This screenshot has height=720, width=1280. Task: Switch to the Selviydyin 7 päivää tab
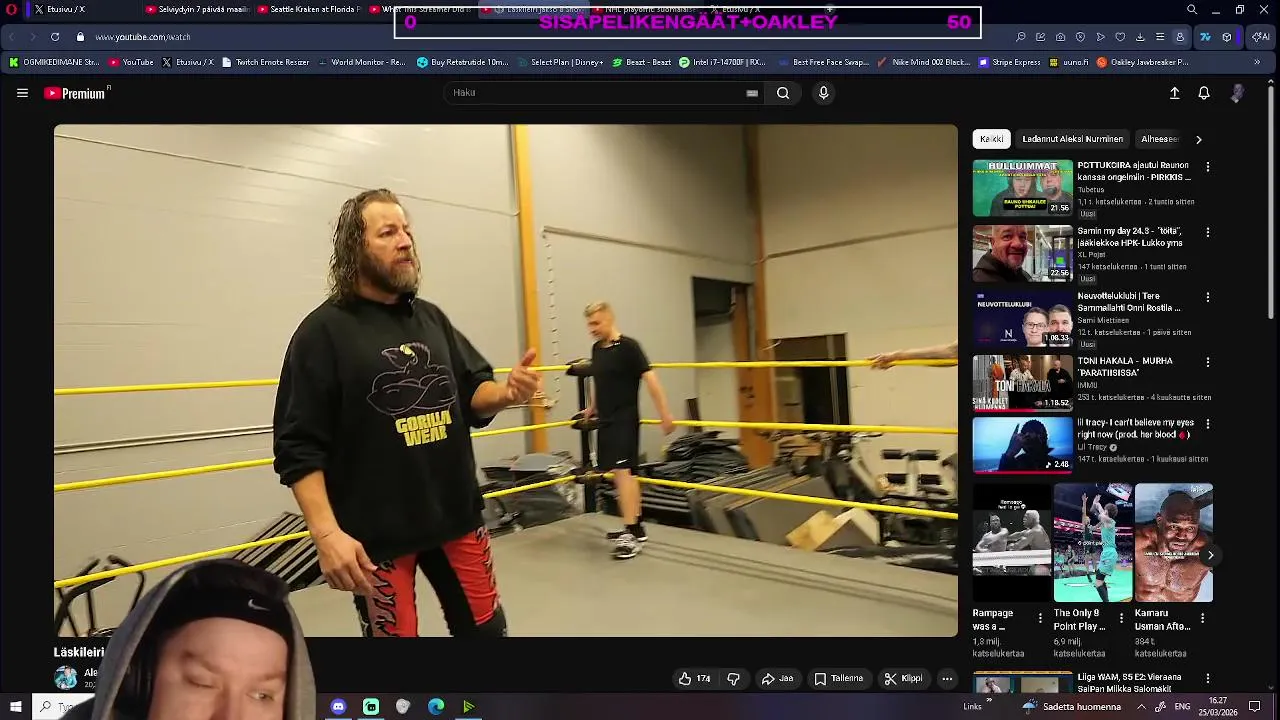pyautogui.click(x=196, y=9)
